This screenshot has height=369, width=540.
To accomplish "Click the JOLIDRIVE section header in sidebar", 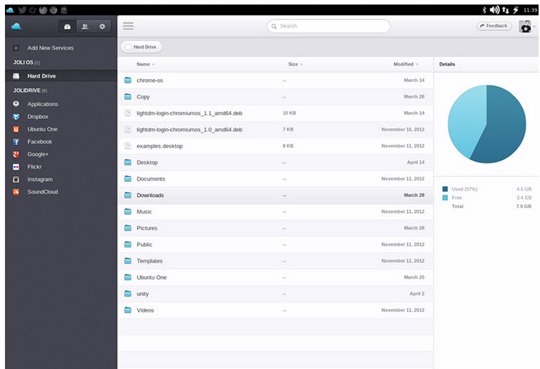I will [x=30, y=90].
